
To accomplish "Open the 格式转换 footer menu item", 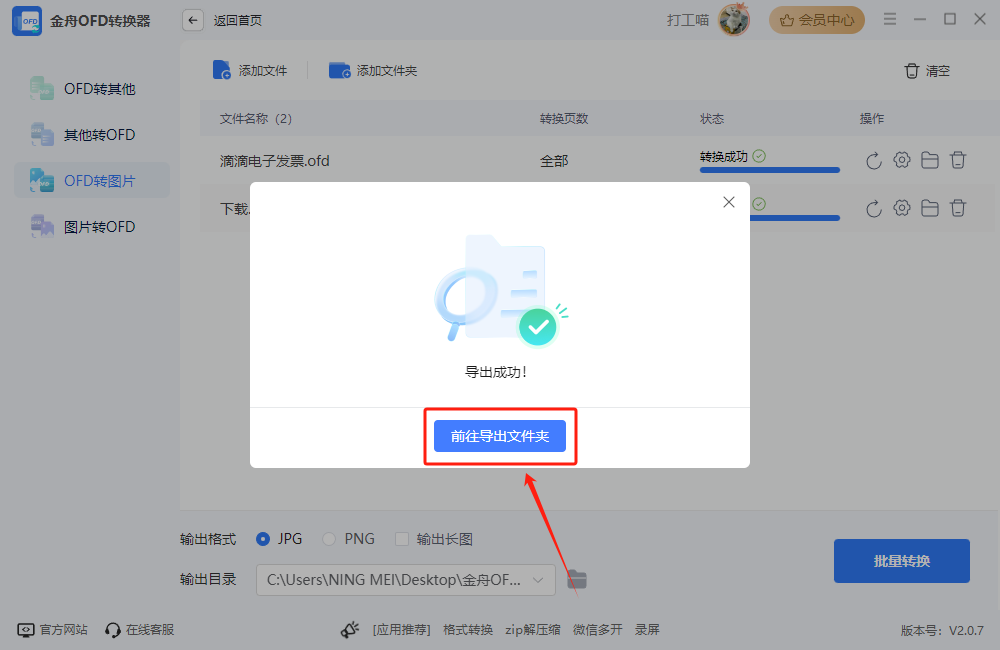I will [x=467, y=629].
